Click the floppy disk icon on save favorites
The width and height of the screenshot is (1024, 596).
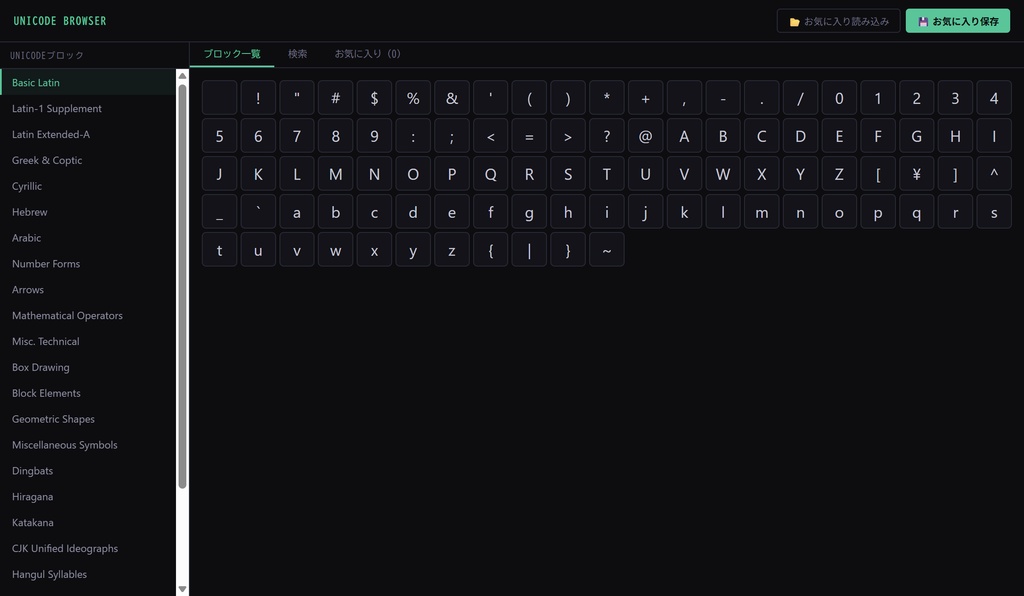click(923, 22)
